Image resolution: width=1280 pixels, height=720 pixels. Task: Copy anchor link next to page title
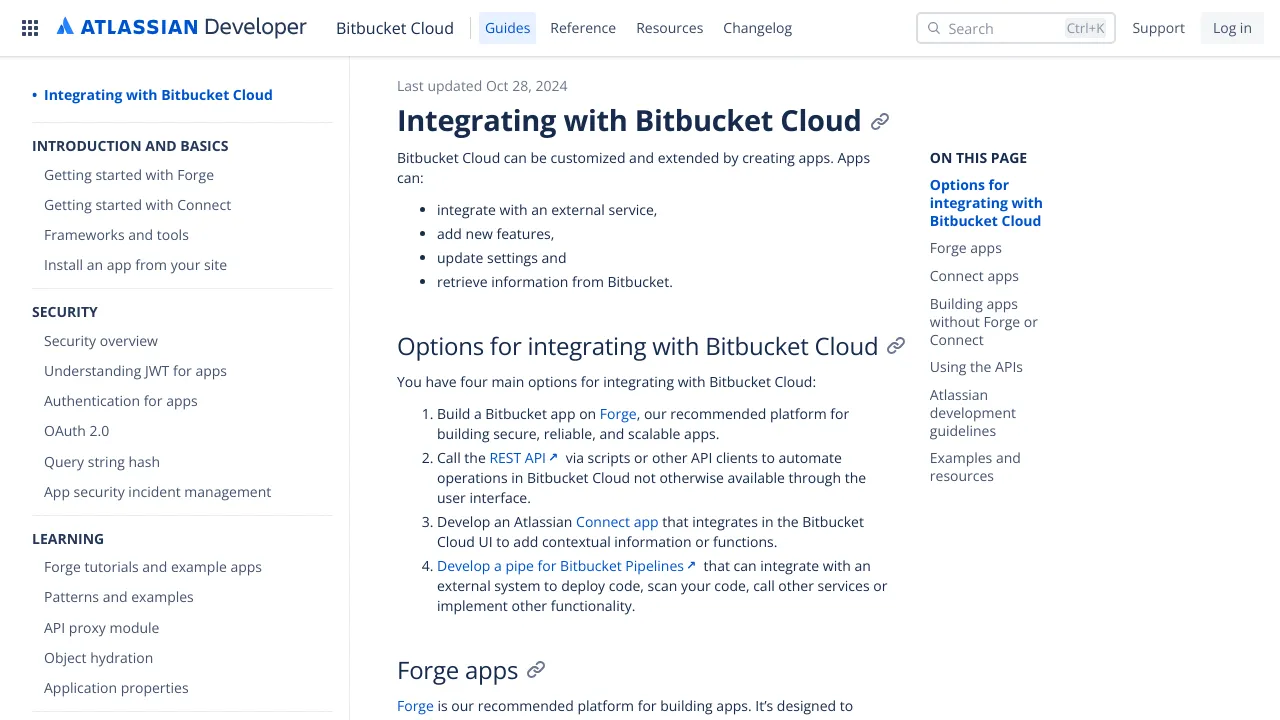[x=880, y=122]
